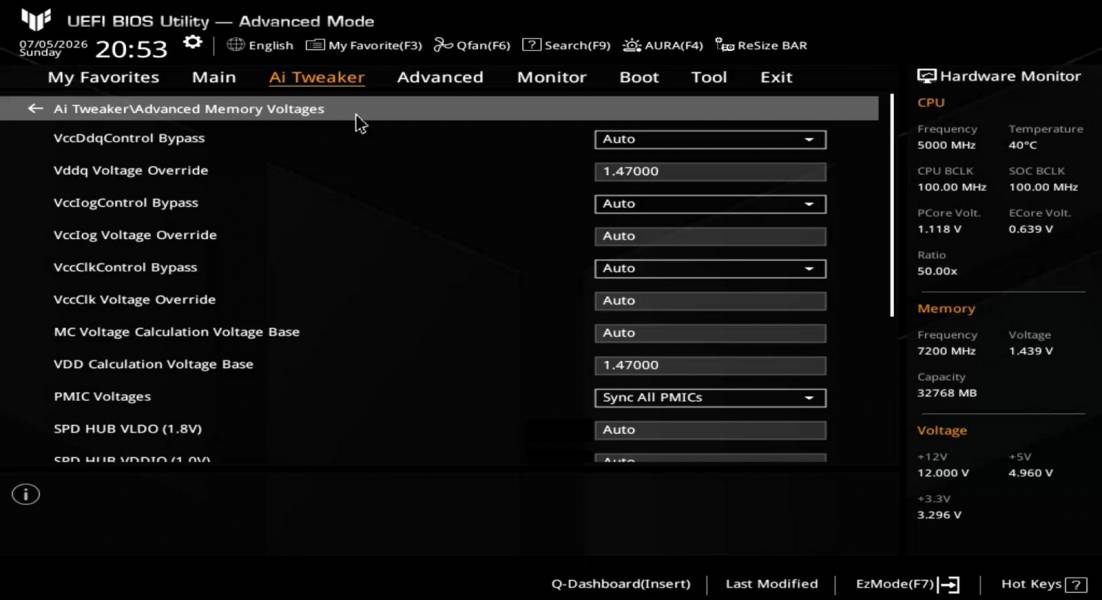Screen dimensions: 1102x600
Task: Click EzMode(F7) button label
Action: pyautogui.click(x=895, y=584)
